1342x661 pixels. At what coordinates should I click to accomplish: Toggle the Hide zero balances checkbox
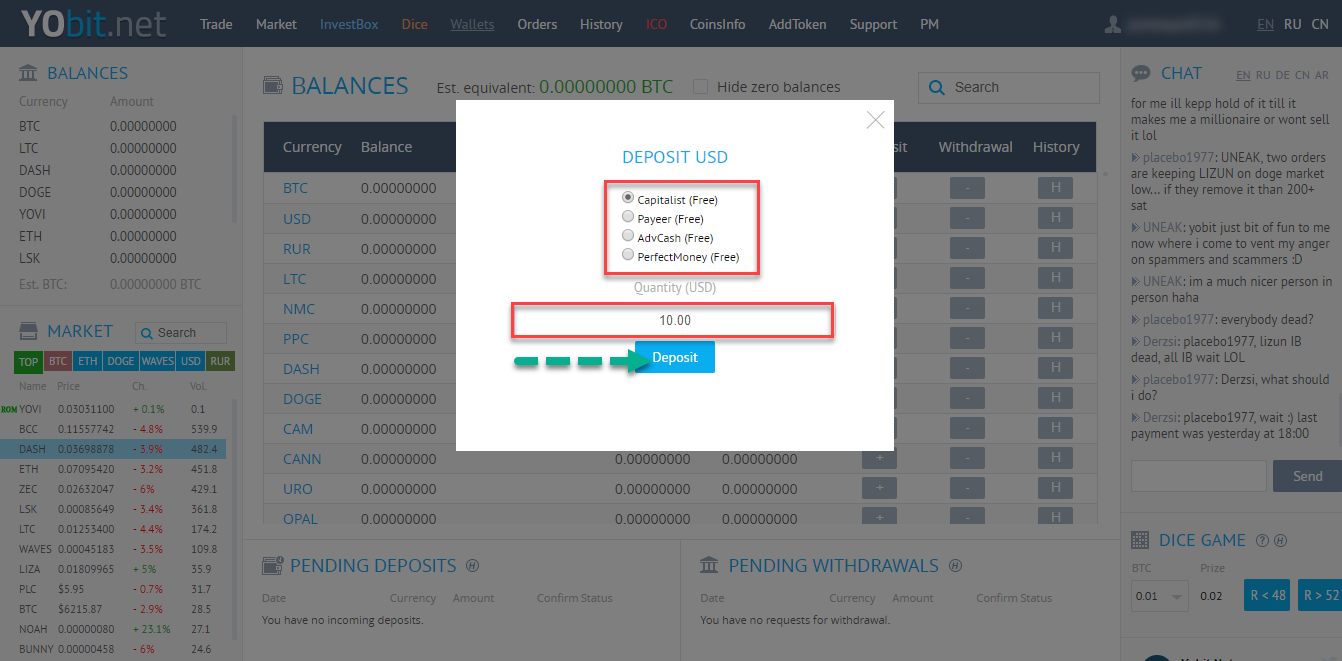(700, 87)
